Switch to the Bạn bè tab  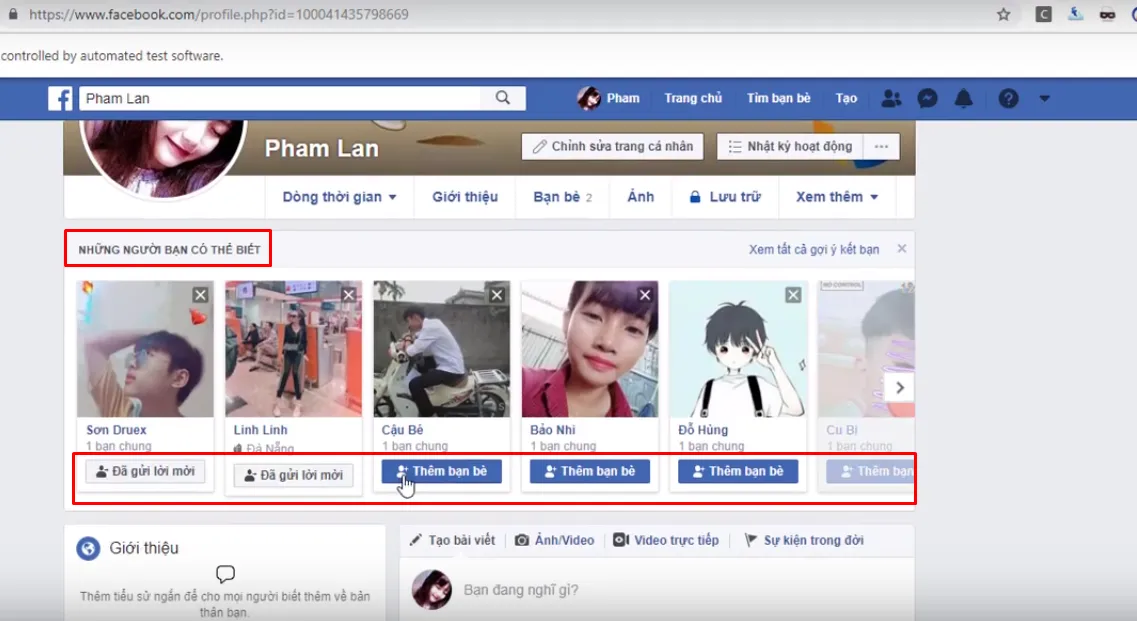coord(555,197)
